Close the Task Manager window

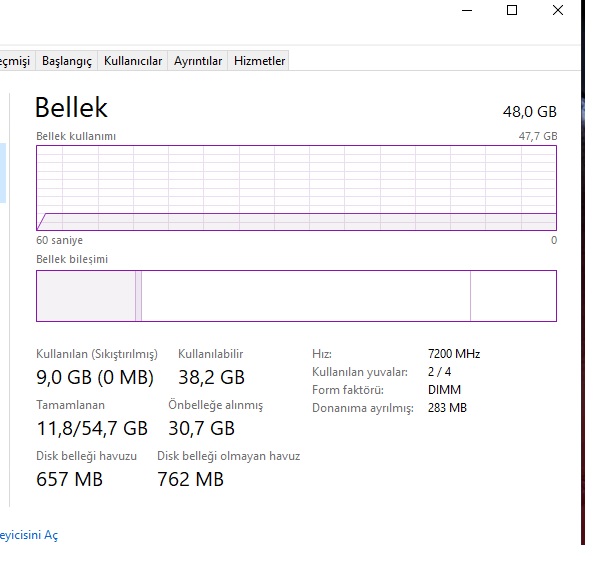click(558, 10)
